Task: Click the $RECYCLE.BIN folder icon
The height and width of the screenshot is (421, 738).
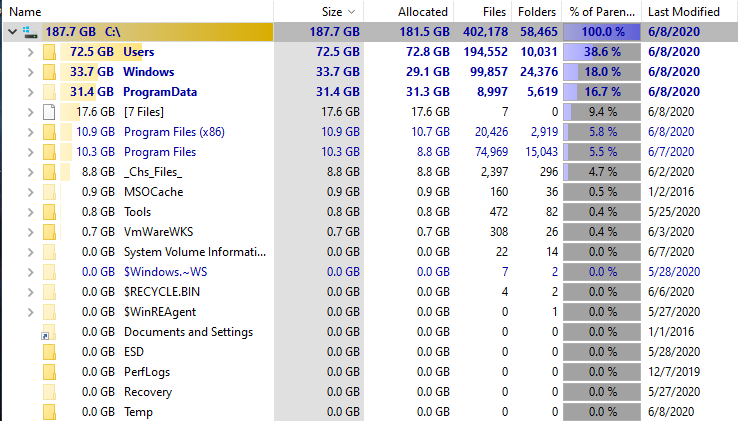Action: [x=49, y=292]
